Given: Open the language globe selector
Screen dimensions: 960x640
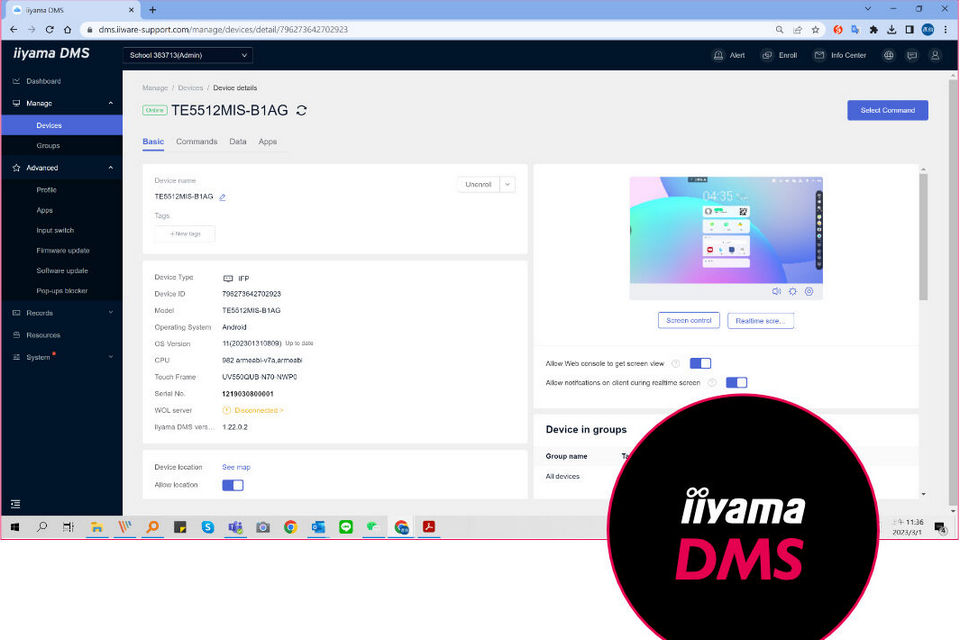Looking at the screenshot, I should [888, 55].
